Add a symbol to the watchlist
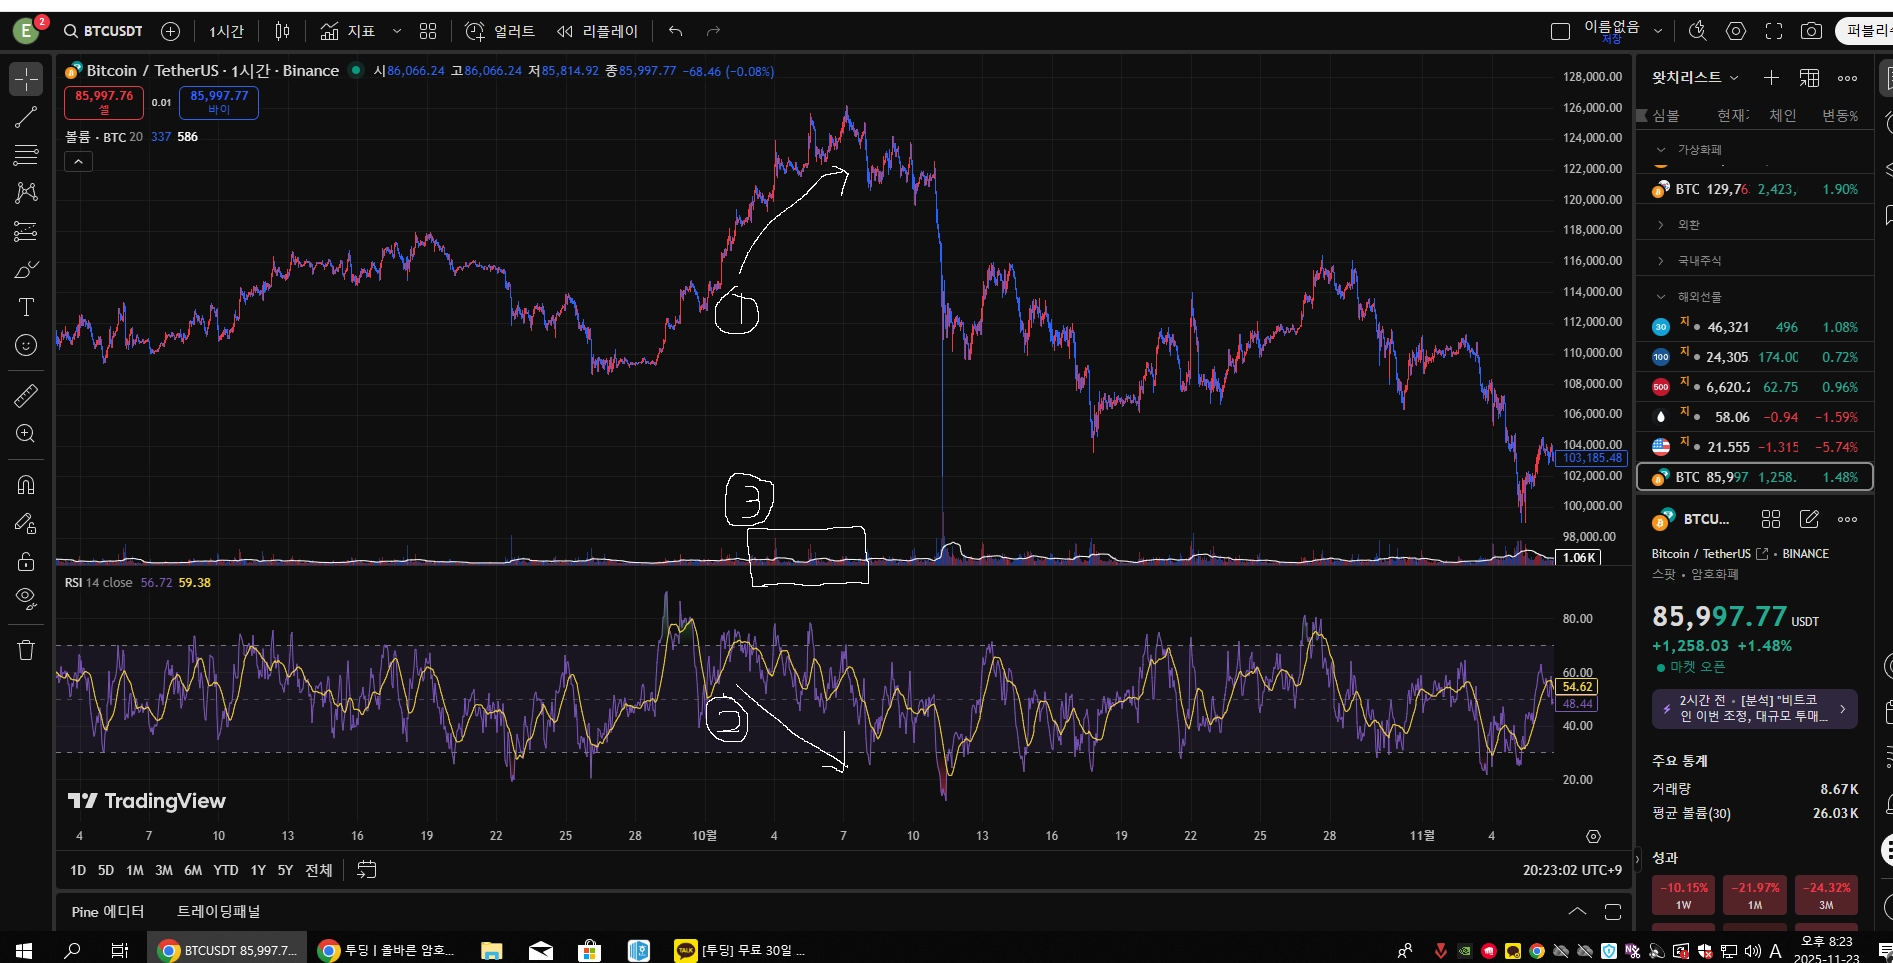 (x=1771, y=78)
